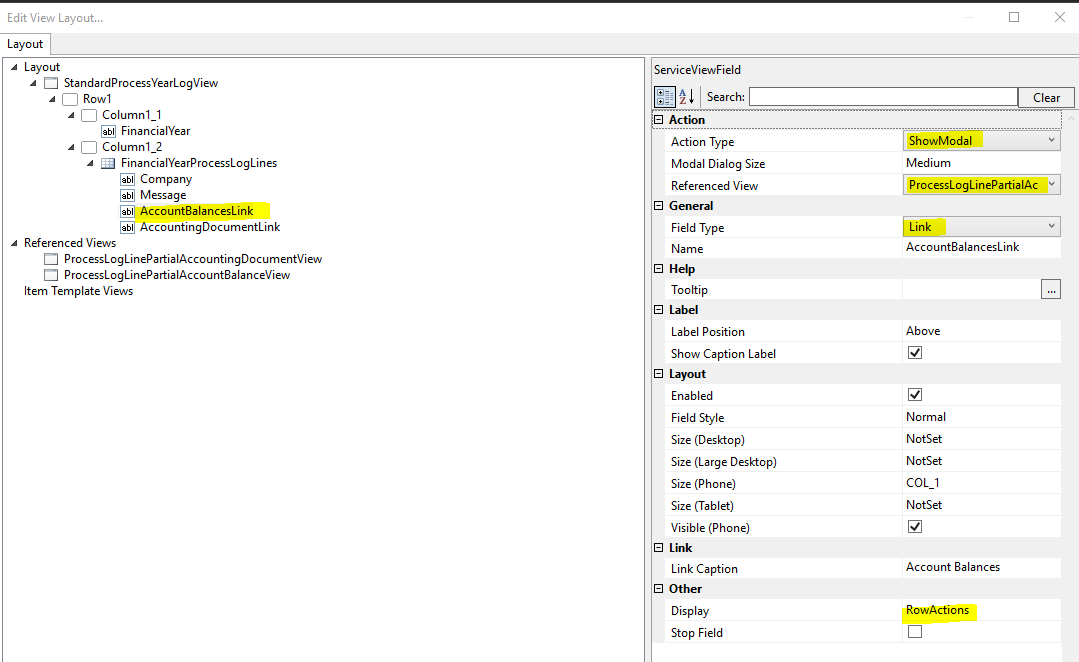Screen dimensions: 1079x662
Task: Click the AccountingDocumentLink field icon
Action: (x=127, y=227)
